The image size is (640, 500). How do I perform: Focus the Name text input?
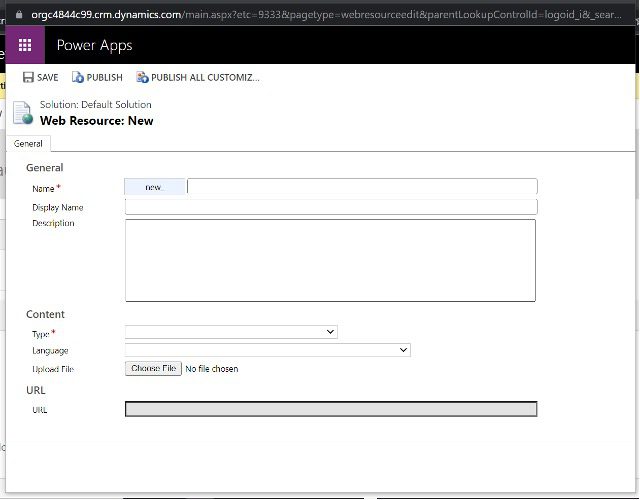[362, 187]
